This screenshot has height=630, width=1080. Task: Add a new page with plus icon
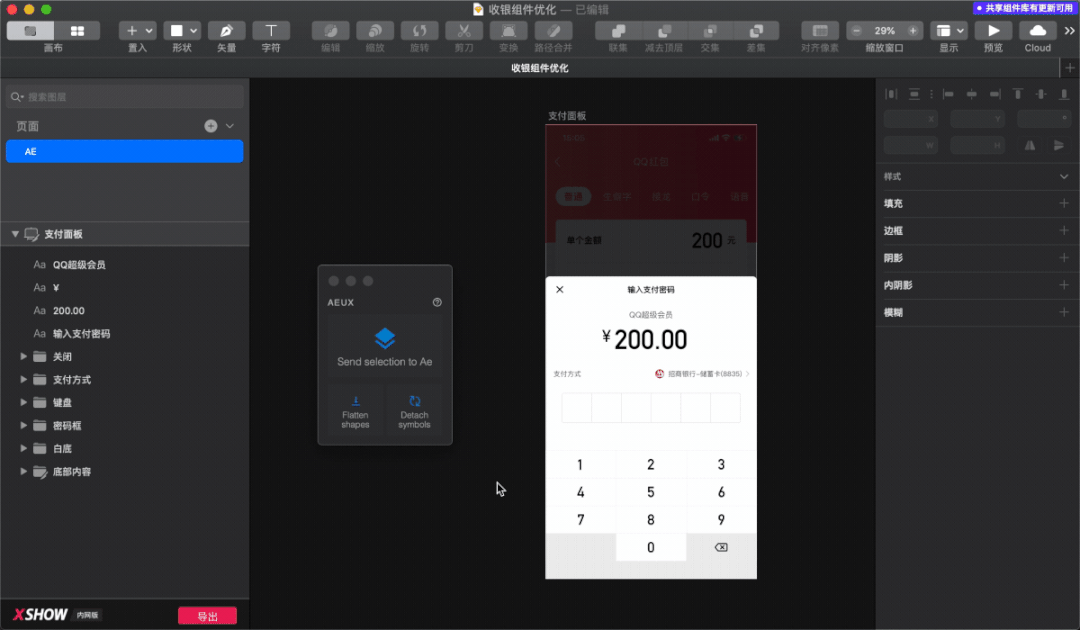click(211, 126)
